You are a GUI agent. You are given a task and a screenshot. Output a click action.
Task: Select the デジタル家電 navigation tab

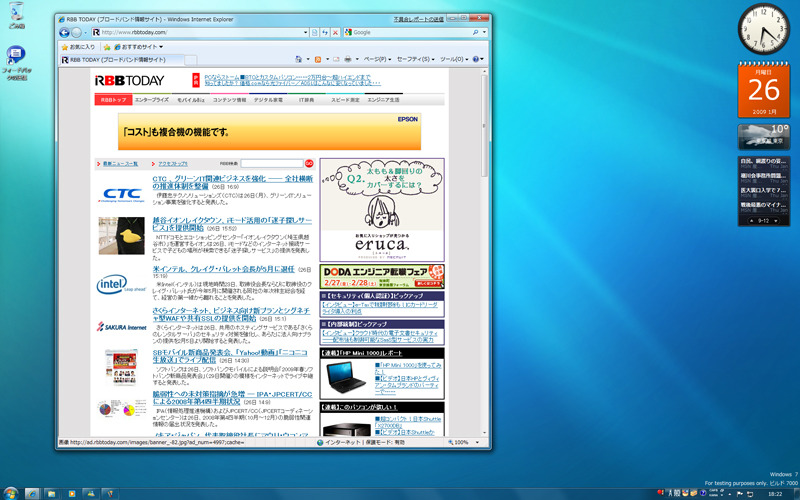coord(268,100)
